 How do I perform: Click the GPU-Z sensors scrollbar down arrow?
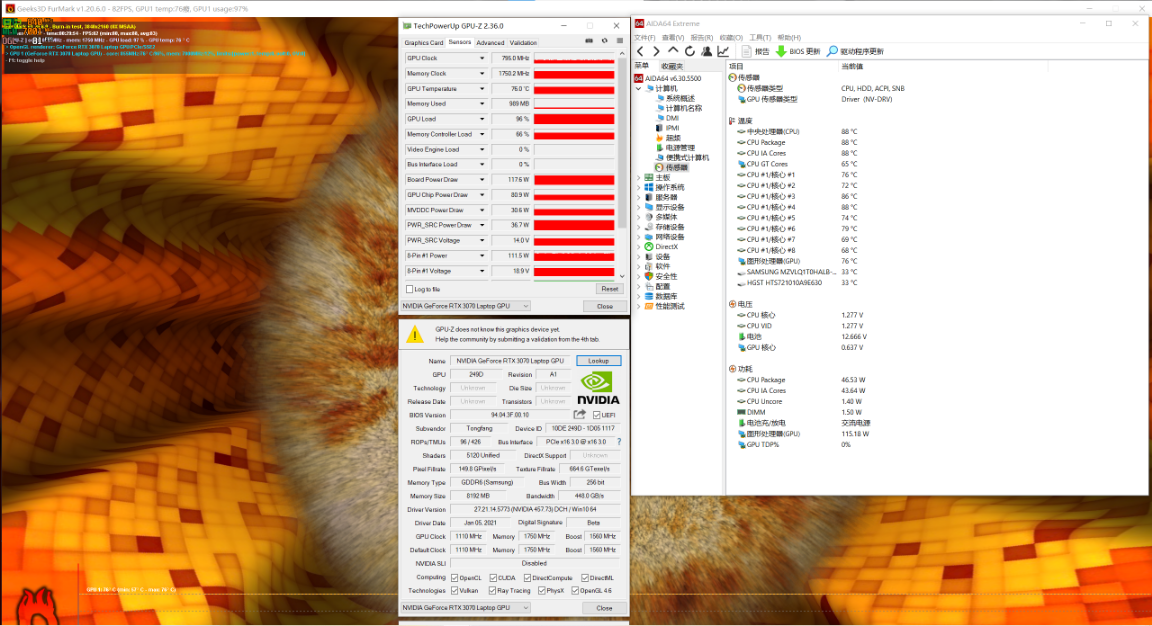622,276
